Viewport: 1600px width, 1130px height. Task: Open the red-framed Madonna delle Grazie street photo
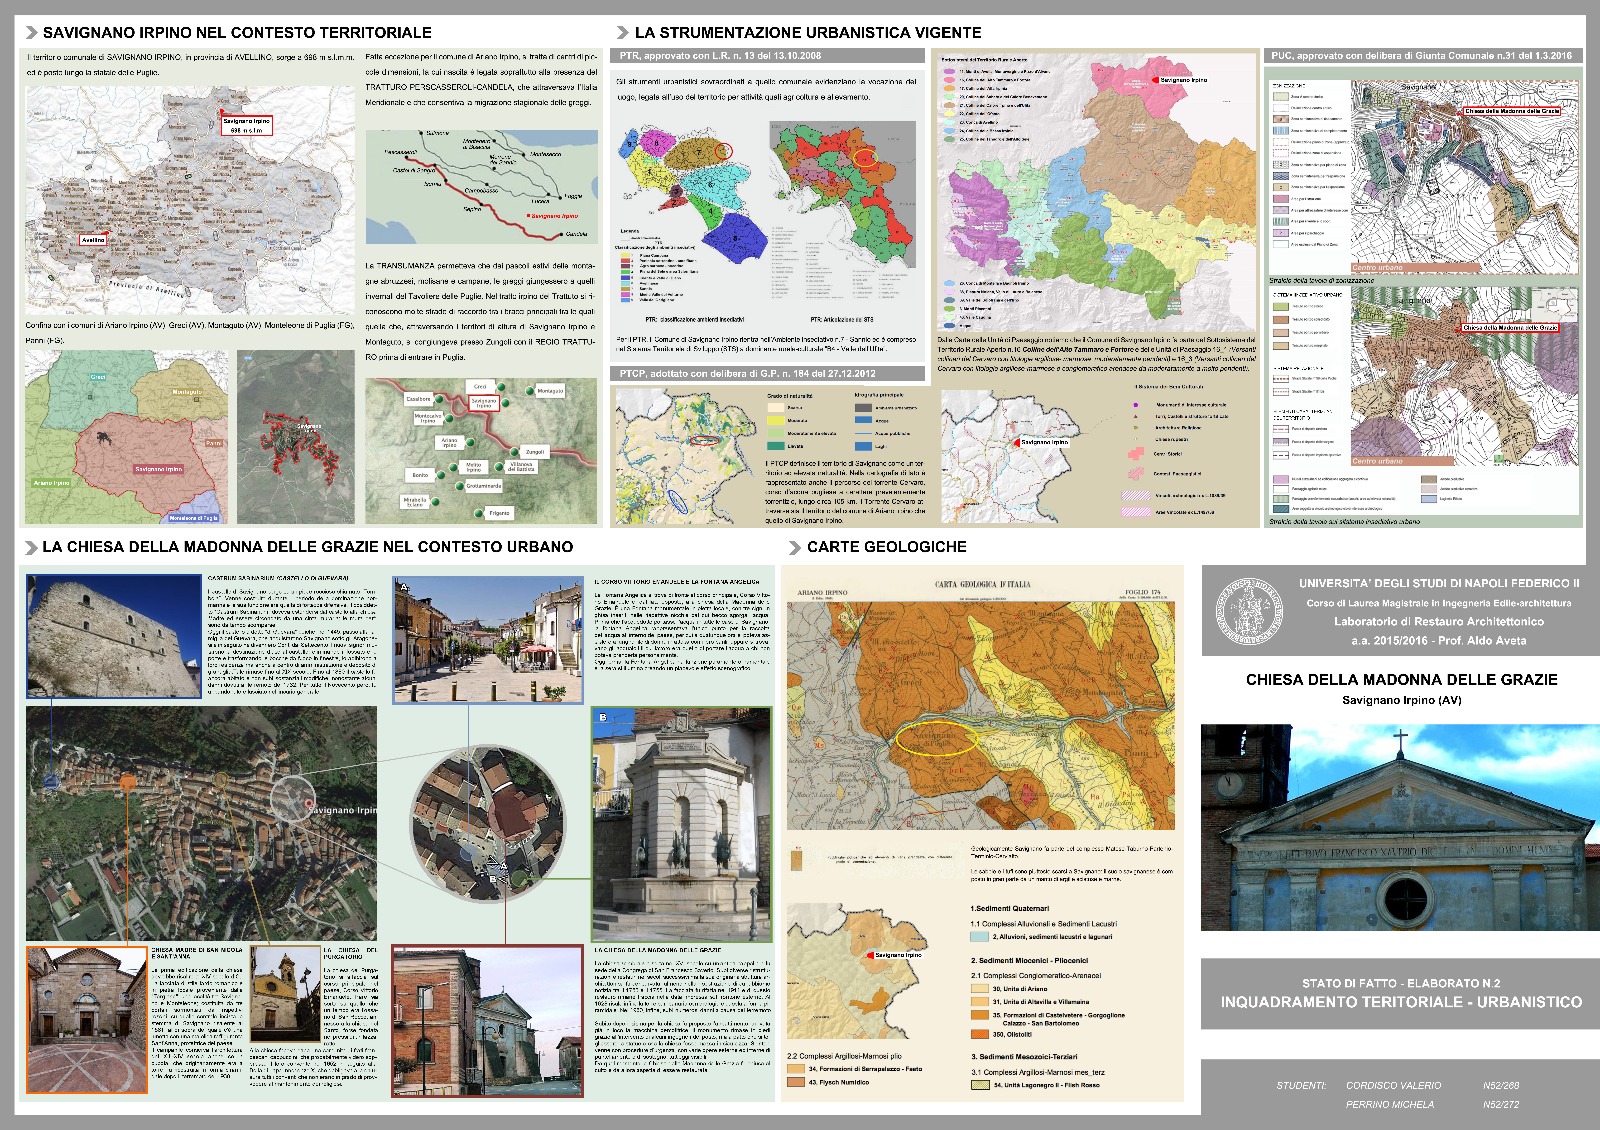(x=488, y=1021)
